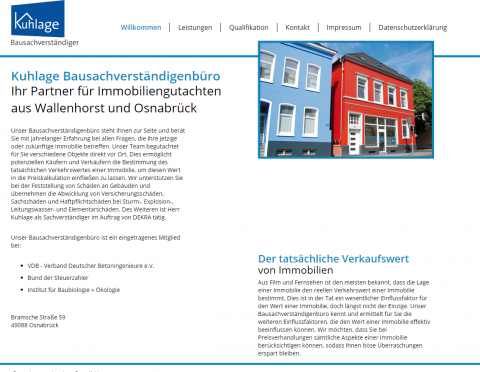Click 'Ihr Partner für Immobiliengutachten' heading line
The height and width of the screenshot is (372, 480).
(x=116, y=91)
